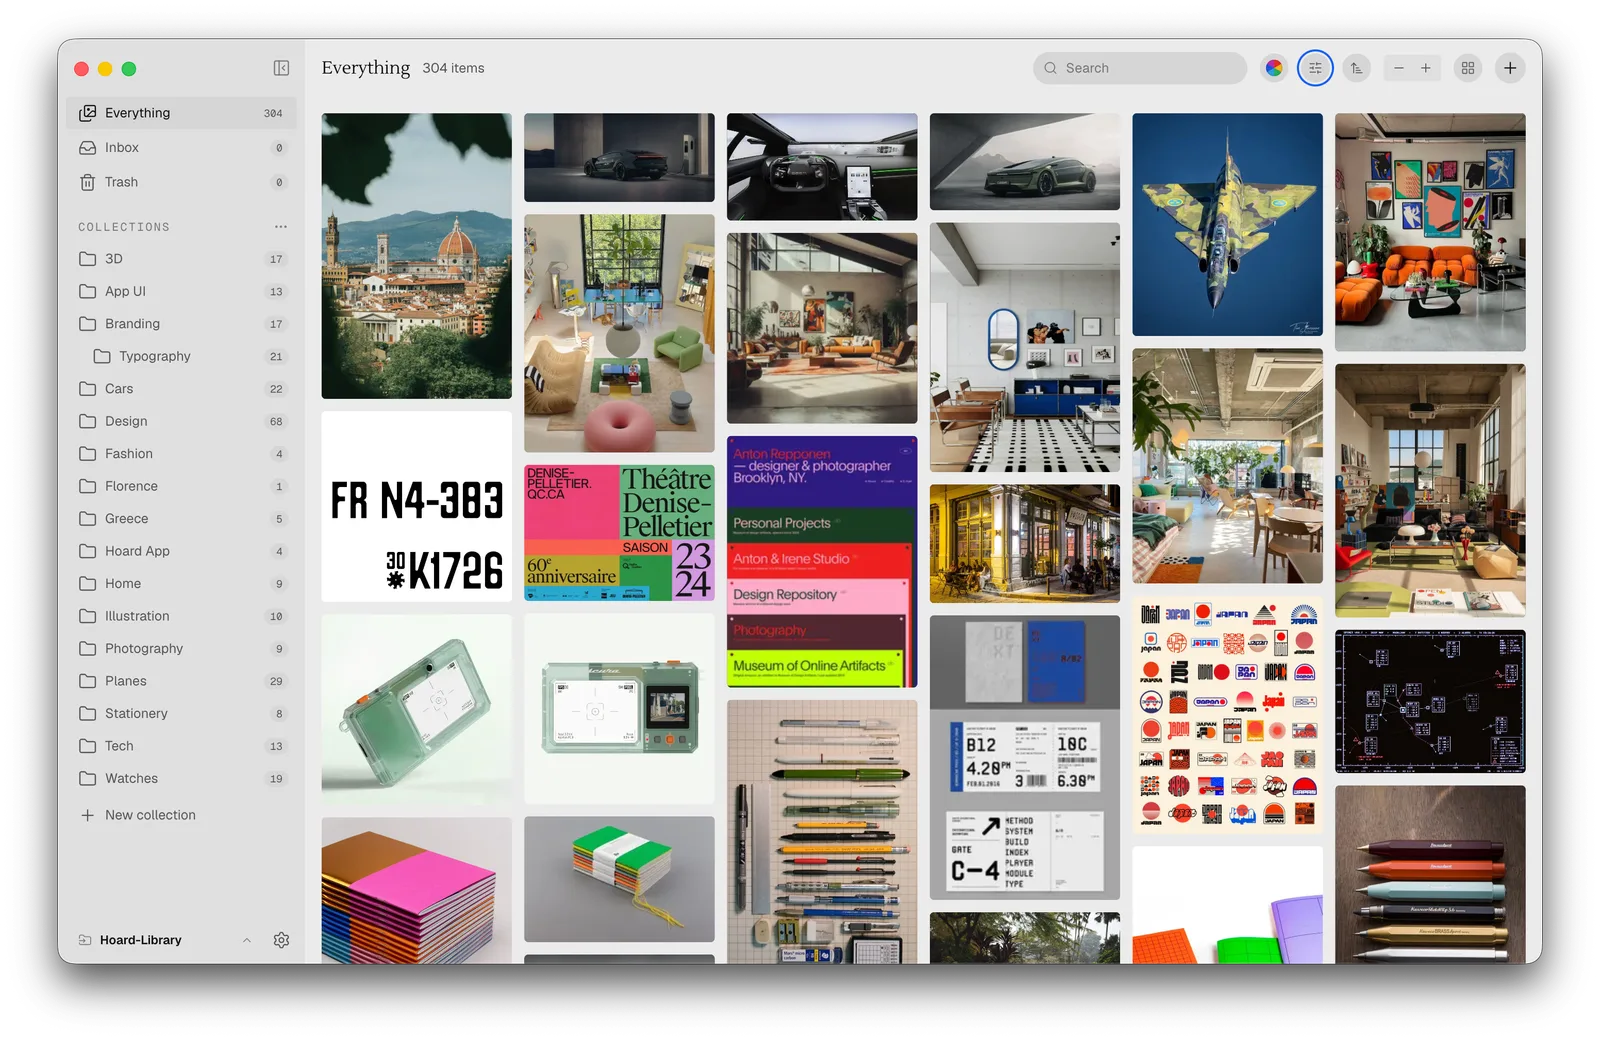The image size is (1600, 1040).
Task: Select the Design collection
Action: [x=182, y=421]
